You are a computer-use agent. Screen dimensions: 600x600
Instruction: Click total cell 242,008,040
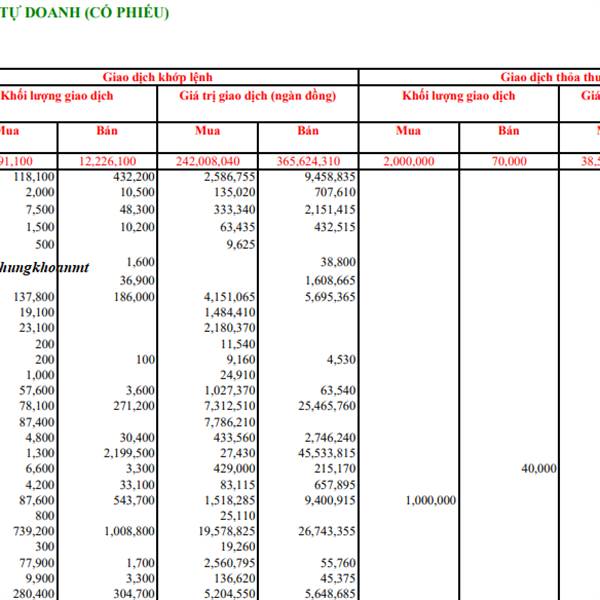pyautogui.click(x=208, y=161)
